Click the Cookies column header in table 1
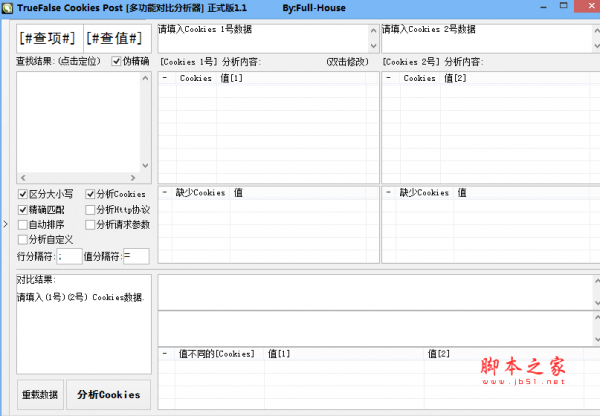 (x=196, y=78)
